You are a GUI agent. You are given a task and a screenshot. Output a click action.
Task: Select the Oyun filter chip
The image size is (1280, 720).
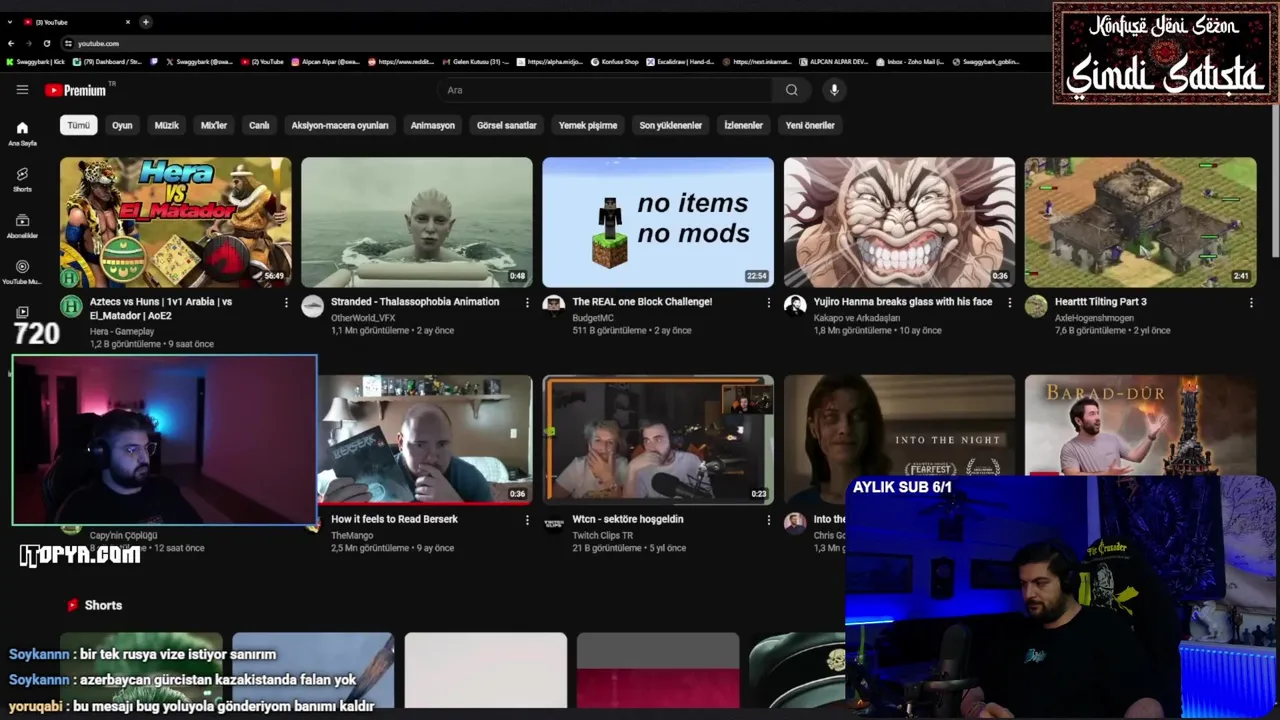click(x=122, y=125)
